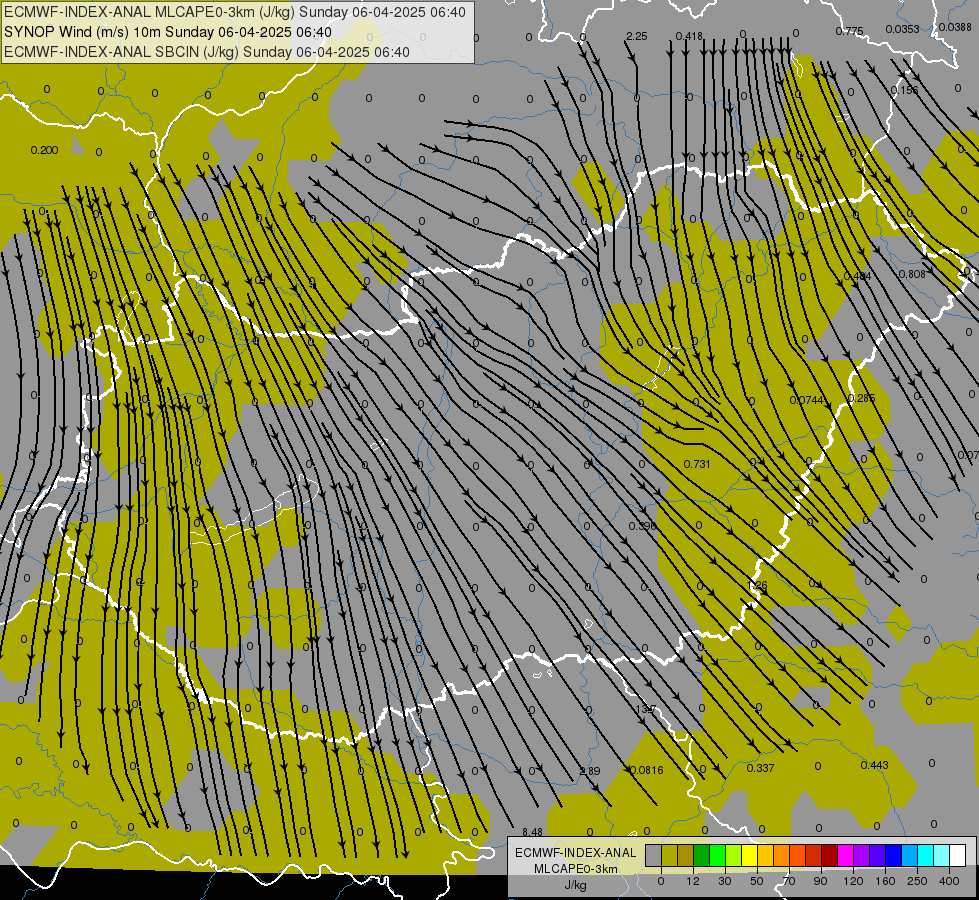Click the legend title 'ECMWF-INDEX-ANAL' at the bottom
The image size is (979, 900).
[x=576, y=853]
